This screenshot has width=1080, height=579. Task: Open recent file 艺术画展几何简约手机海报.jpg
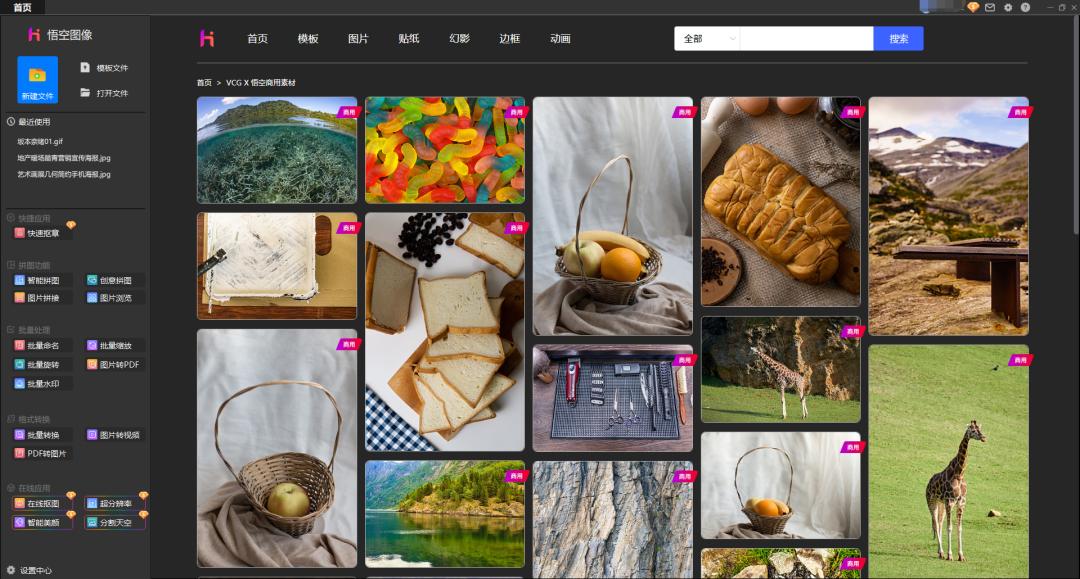[63, 174]
